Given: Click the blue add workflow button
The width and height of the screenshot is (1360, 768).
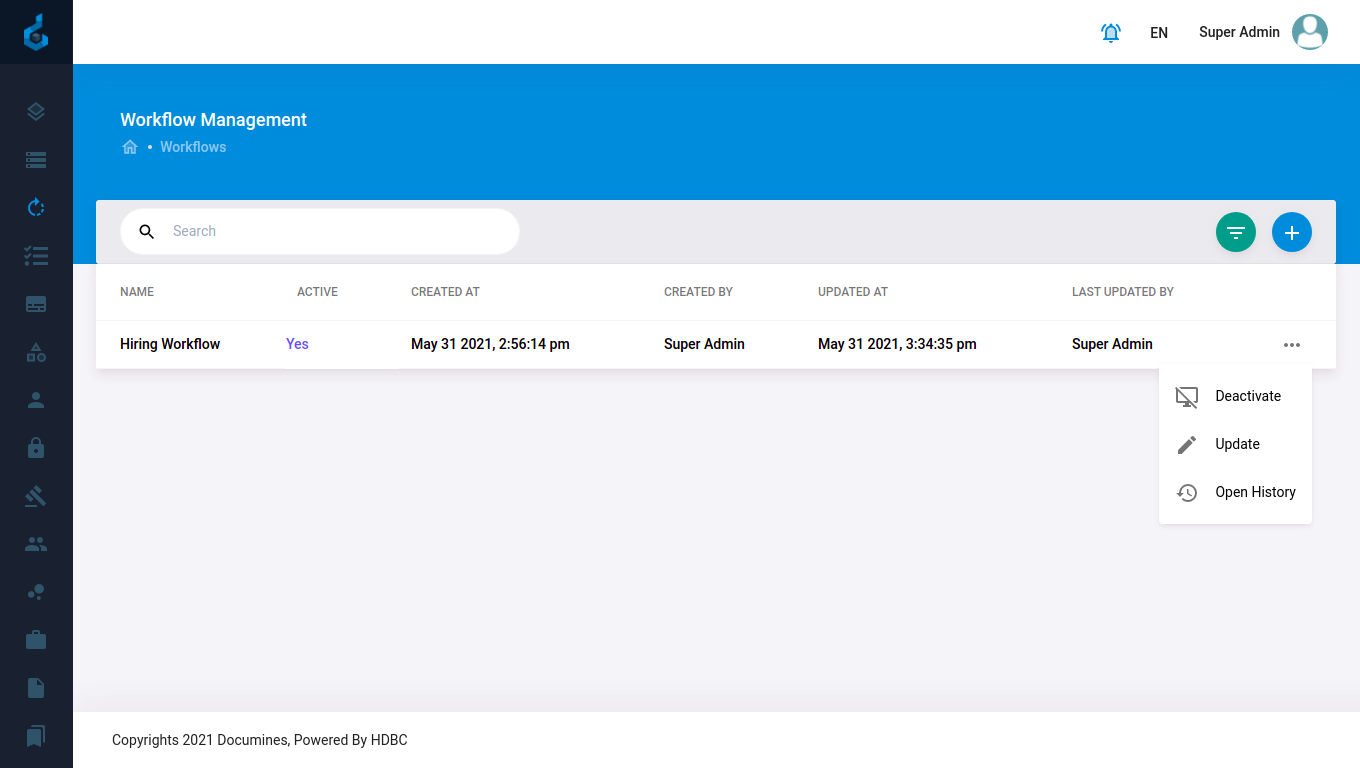Looking at the screenshot, I should tap(1292, 232).
